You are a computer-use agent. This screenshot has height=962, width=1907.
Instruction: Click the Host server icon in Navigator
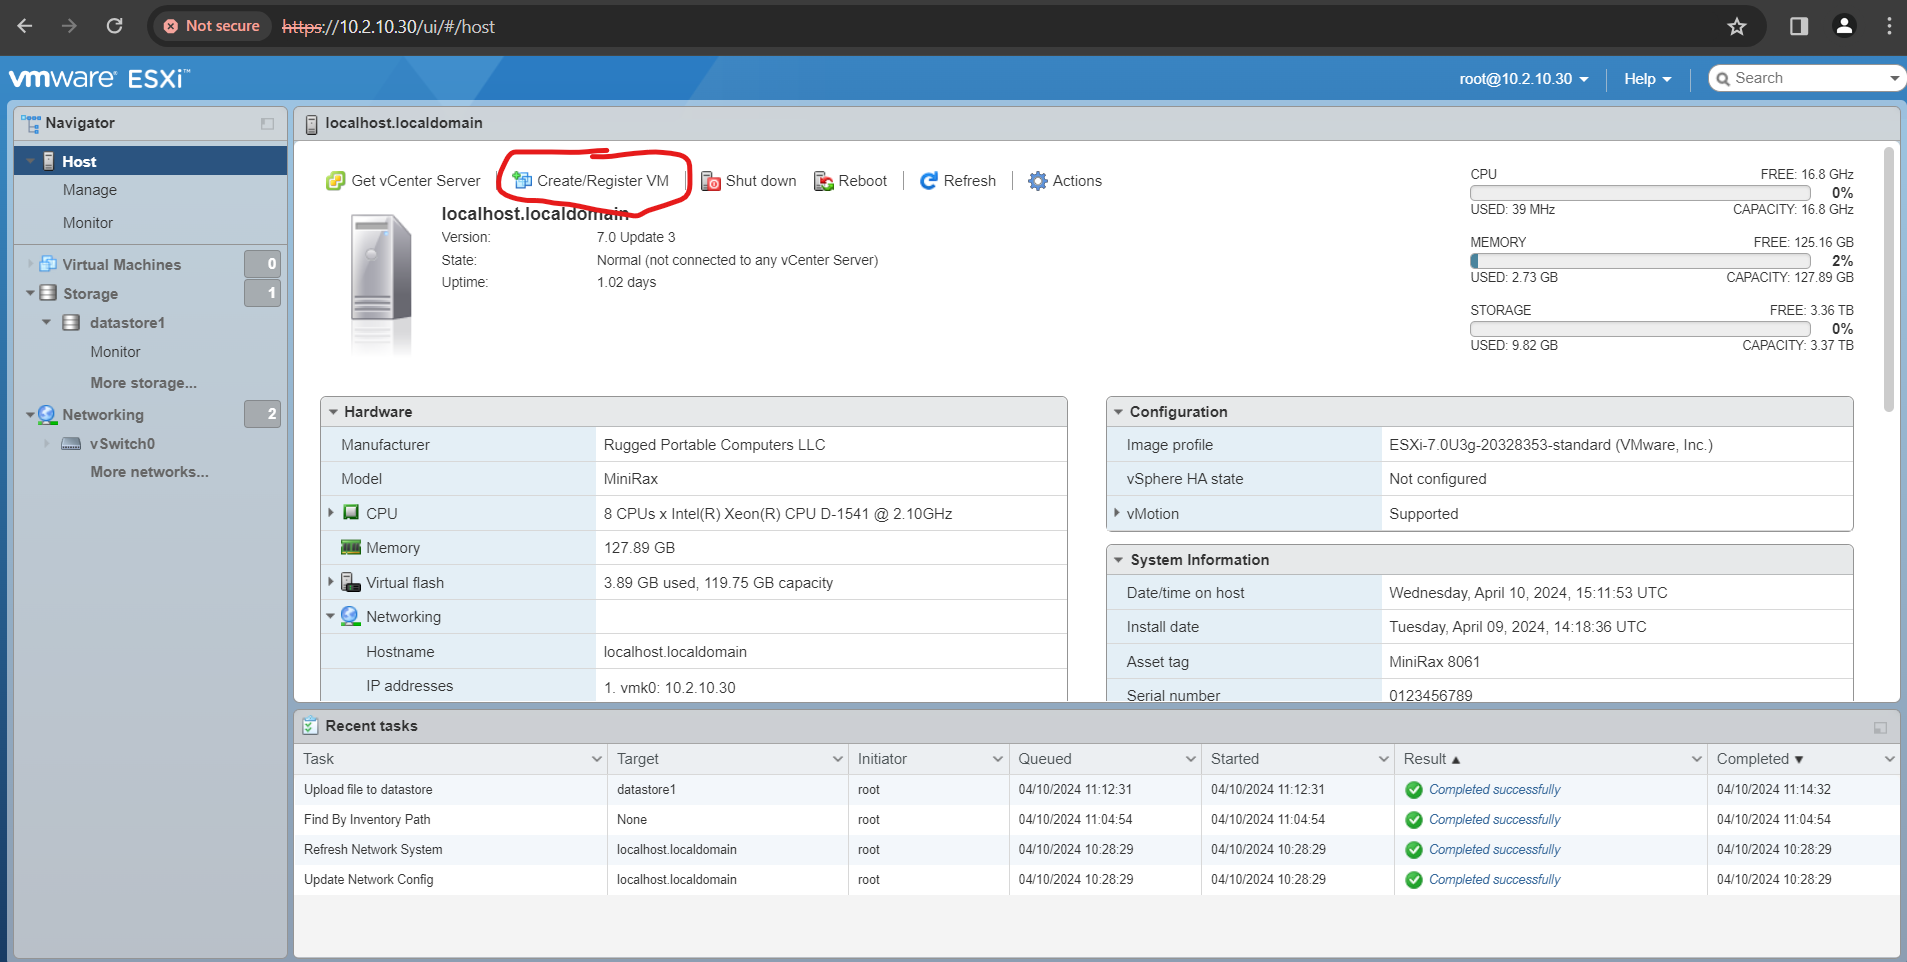(x=49, y=161)
